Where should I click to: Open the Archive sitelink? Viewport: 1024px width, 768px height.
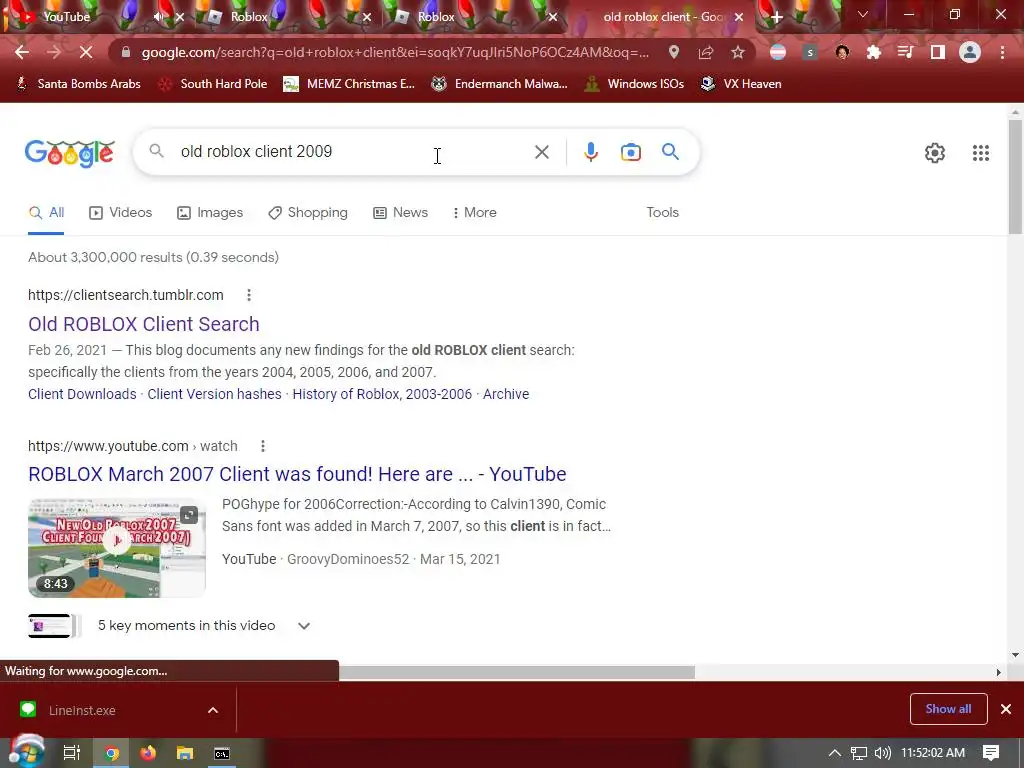(x=506, y=394)
